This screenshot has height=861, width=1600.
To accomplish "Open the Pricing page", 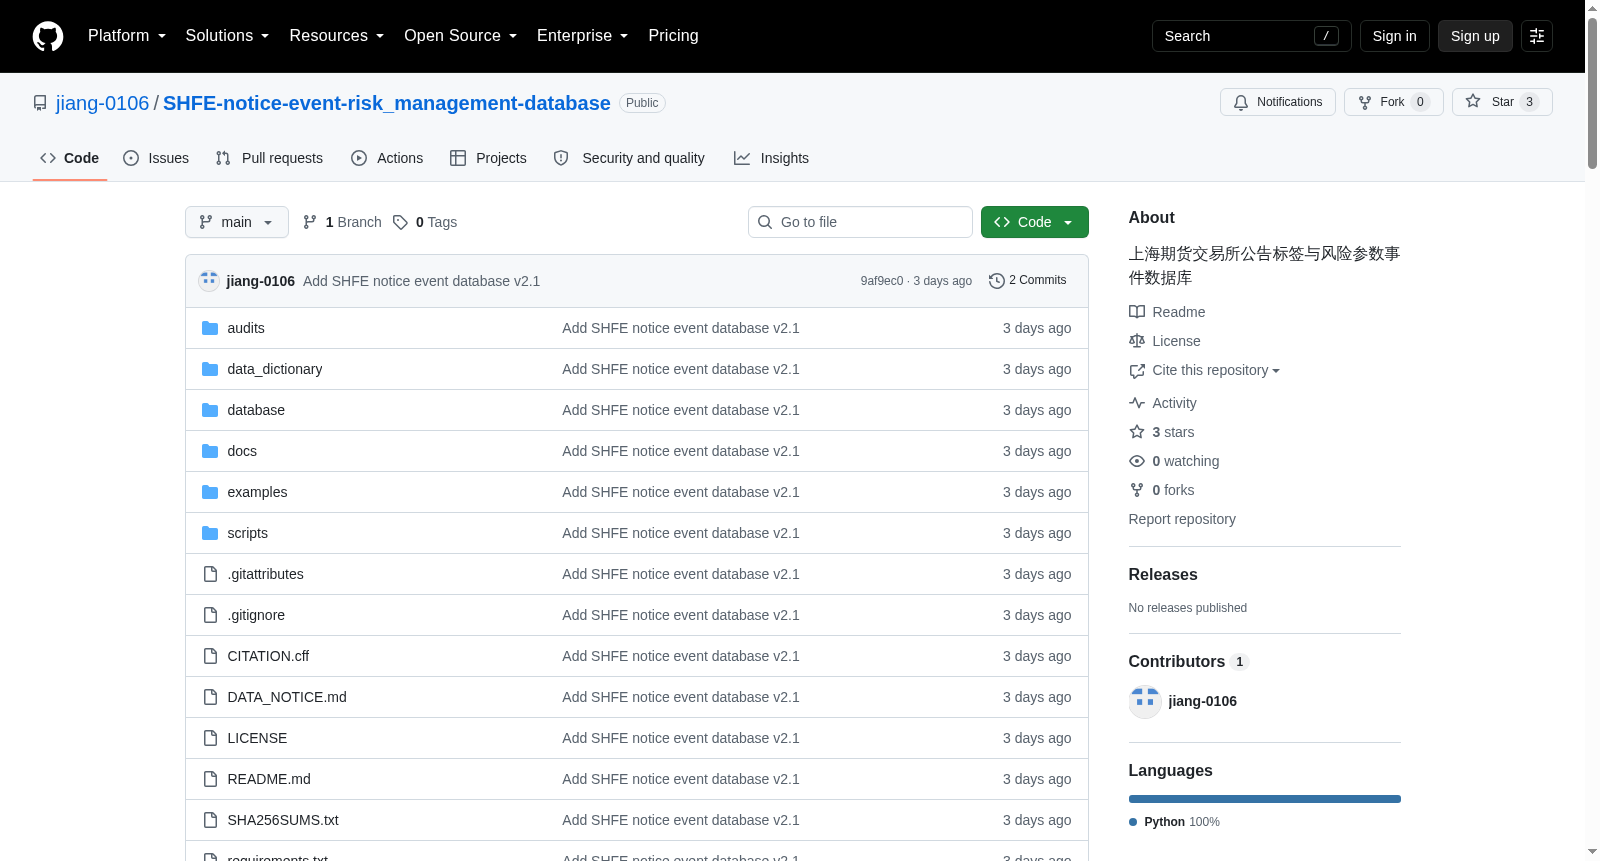I will 673,36.
